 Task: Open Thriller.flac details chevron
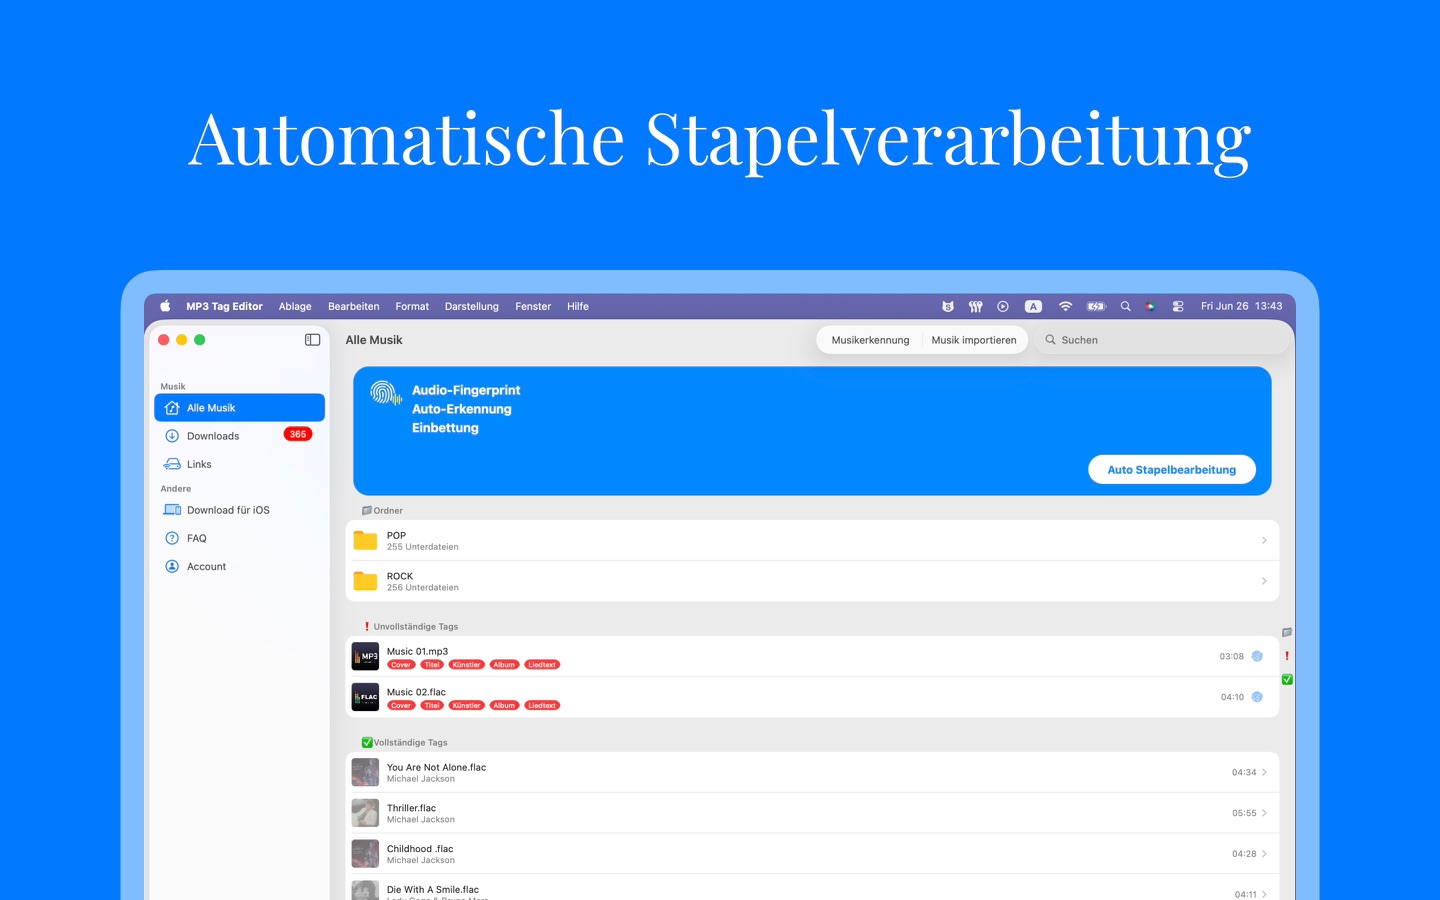(1264, 813)
